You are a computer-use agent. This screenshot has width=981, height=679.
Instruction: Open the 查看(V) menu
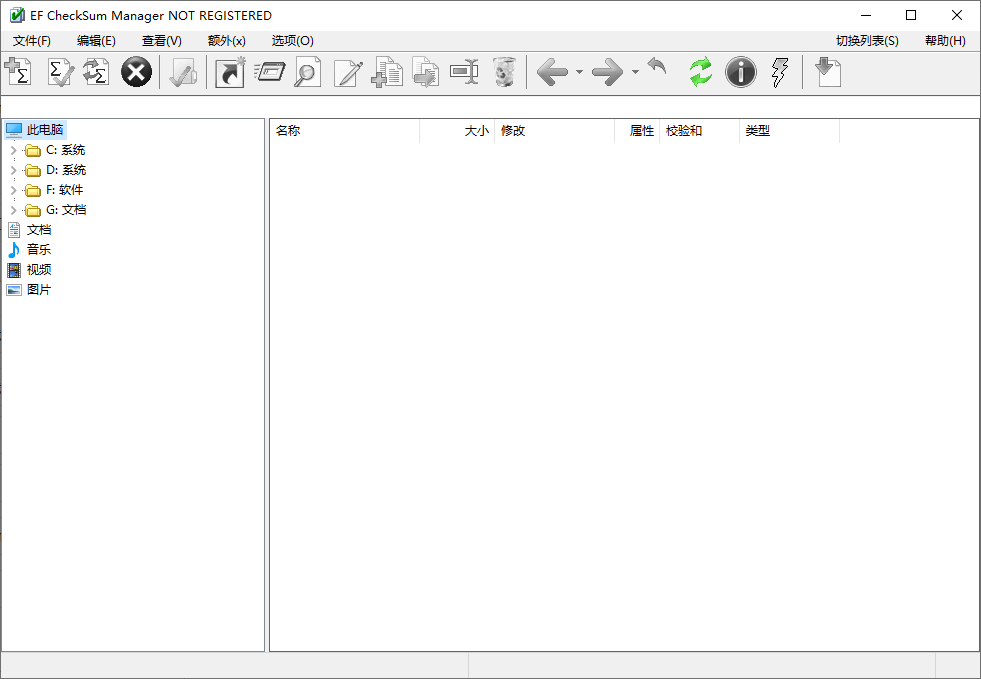click(161, 41)
